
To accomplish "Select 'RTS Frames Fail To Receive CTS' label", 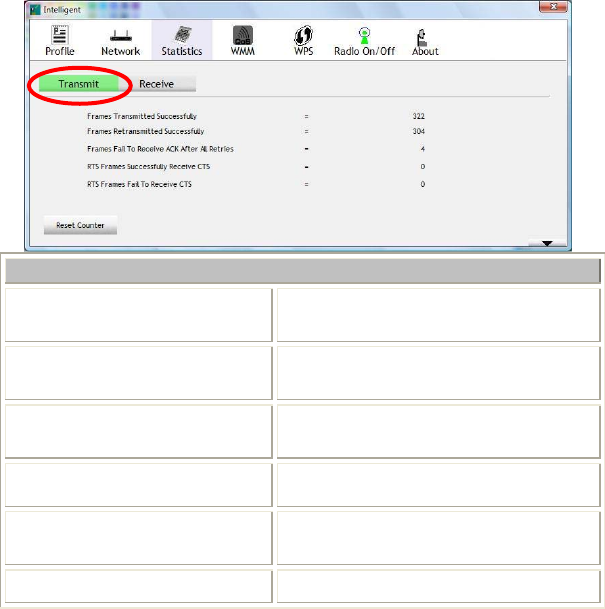I will (139, 184).
